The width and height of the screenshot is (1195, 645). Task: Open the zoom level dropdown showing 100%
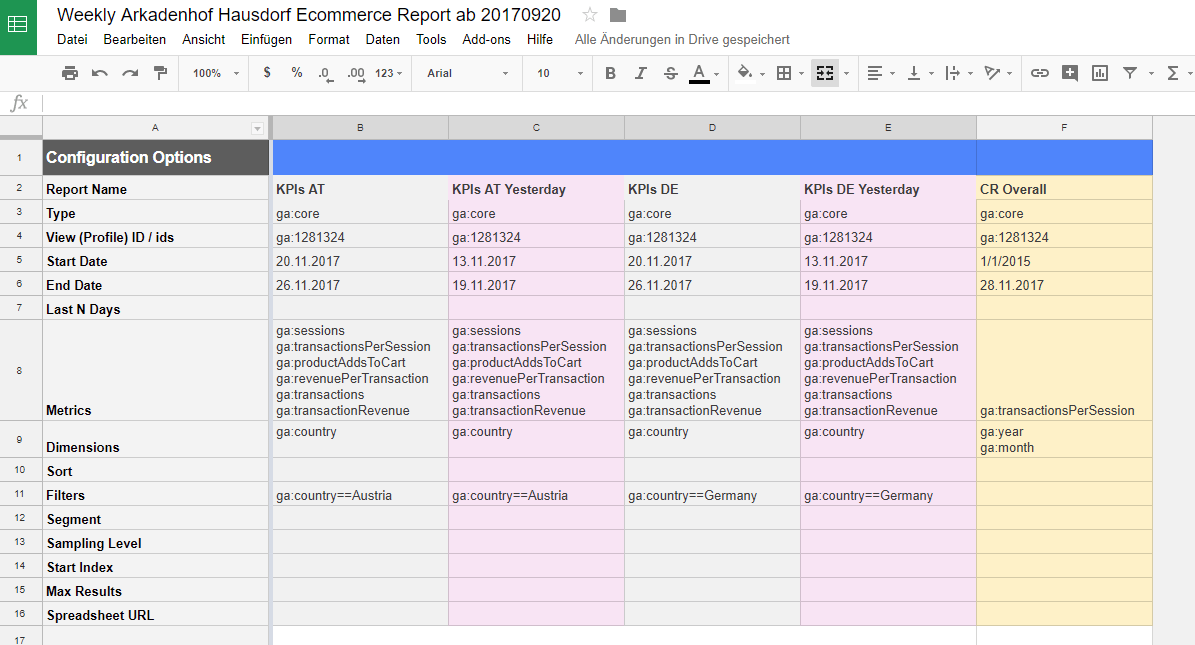click(x=213, y=73)
